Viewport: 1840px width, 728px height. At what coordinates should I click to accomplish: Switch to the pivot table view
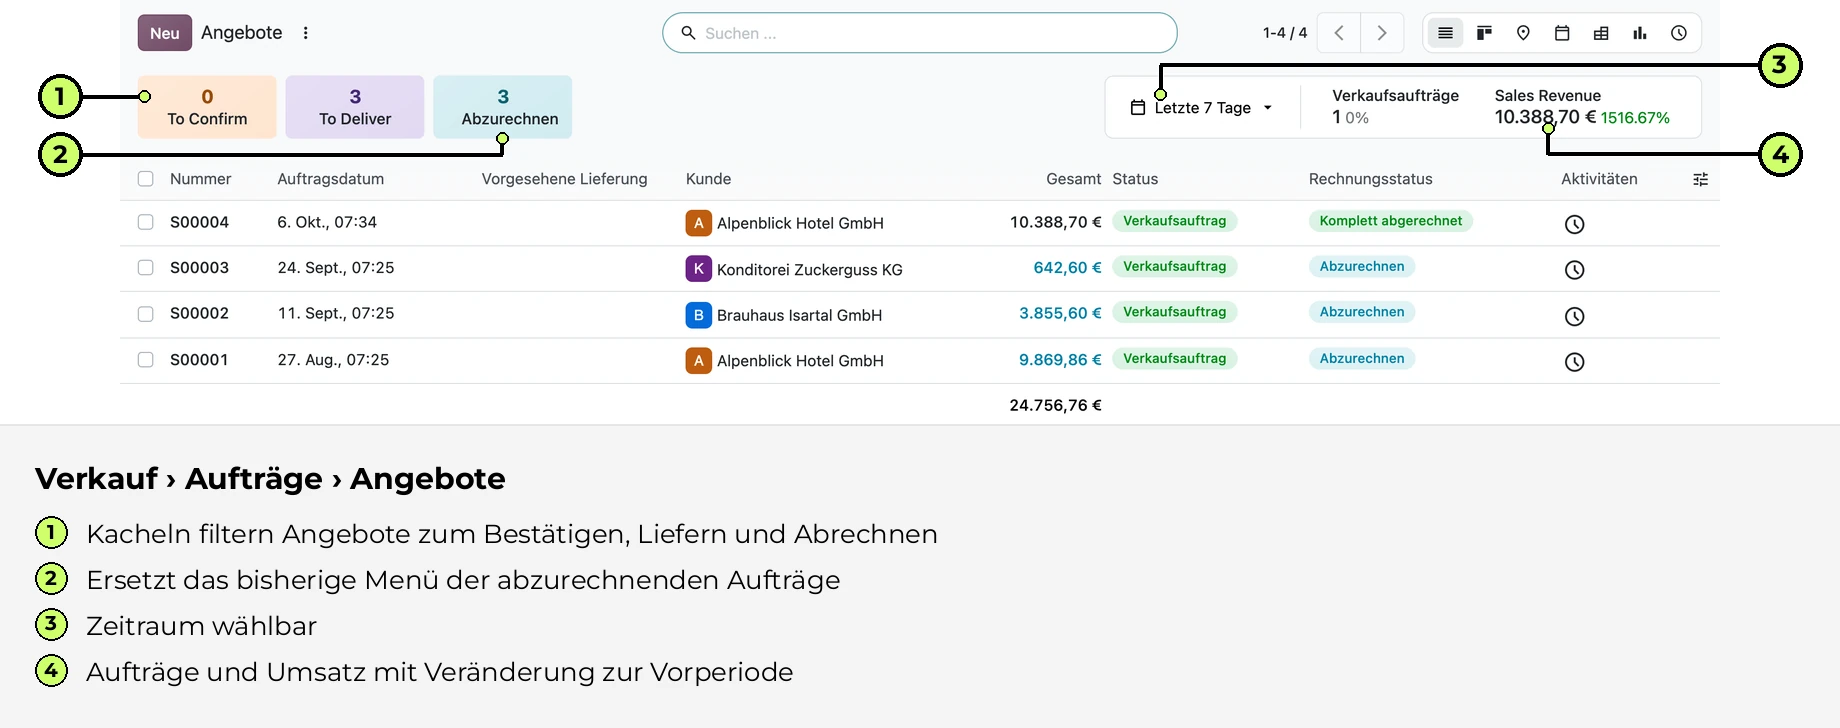pos(1601,33)
